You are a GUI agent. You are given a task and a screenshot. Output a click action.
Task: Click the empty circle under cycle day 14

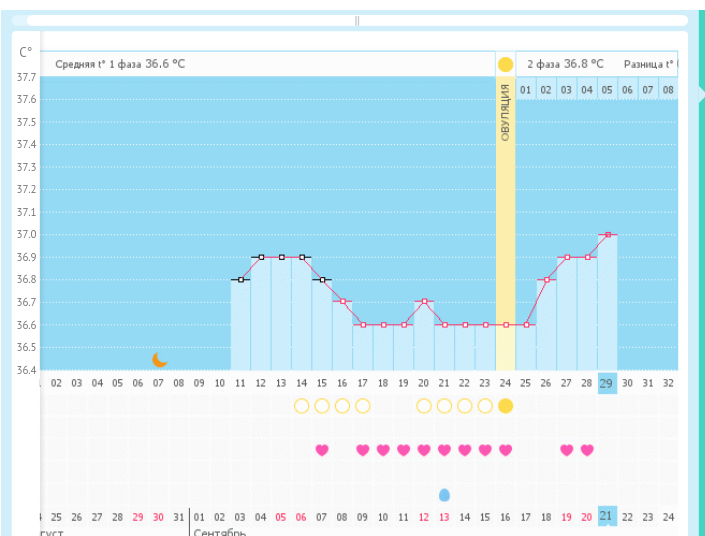301,406
